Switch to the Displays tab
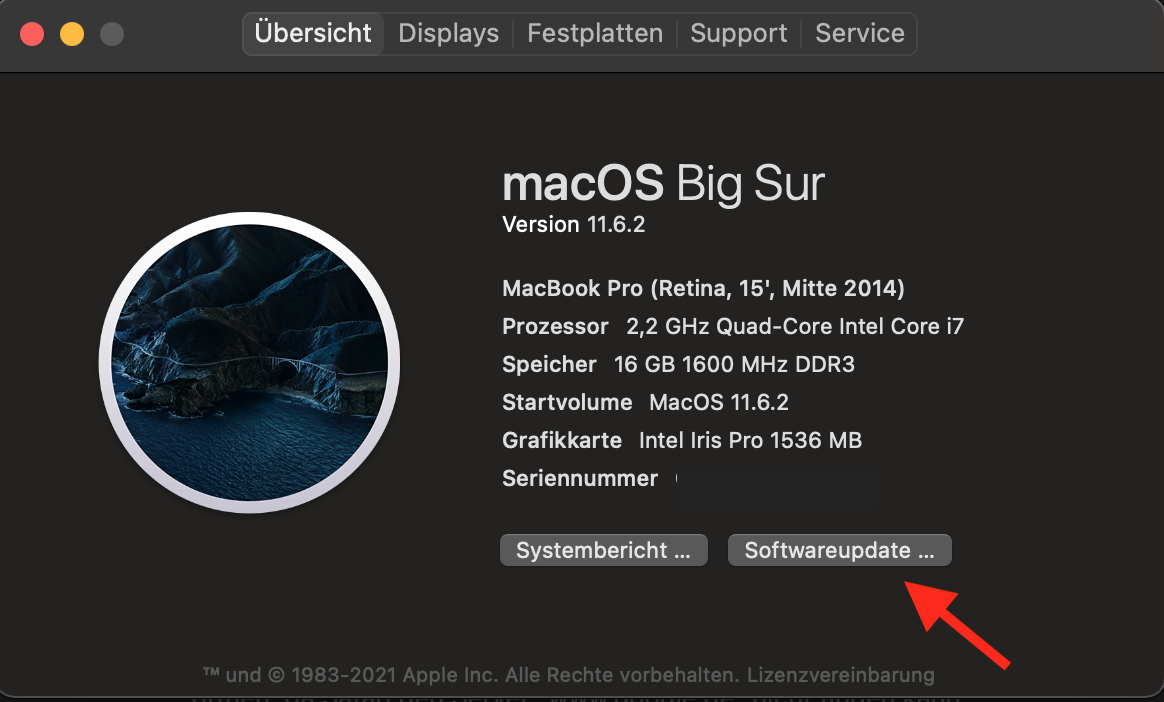Image resolution: width=1164 pixels, height=702 pixels. pos(448,33)
